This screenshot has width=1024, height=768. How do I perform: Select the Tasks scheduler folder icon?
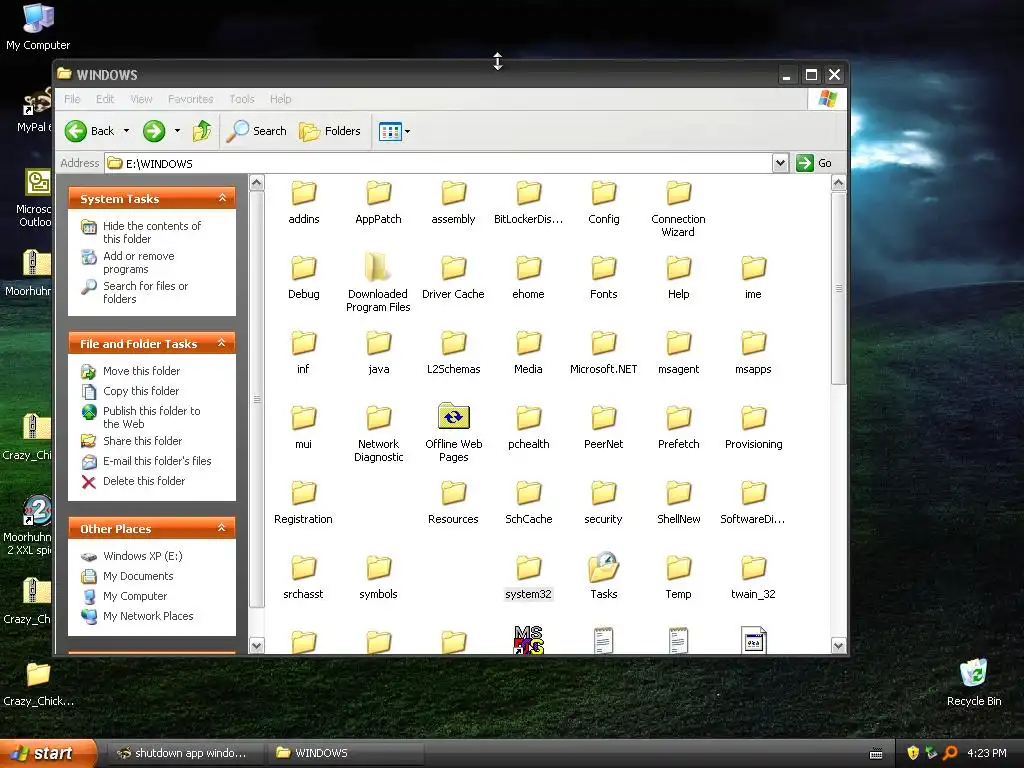603,567
